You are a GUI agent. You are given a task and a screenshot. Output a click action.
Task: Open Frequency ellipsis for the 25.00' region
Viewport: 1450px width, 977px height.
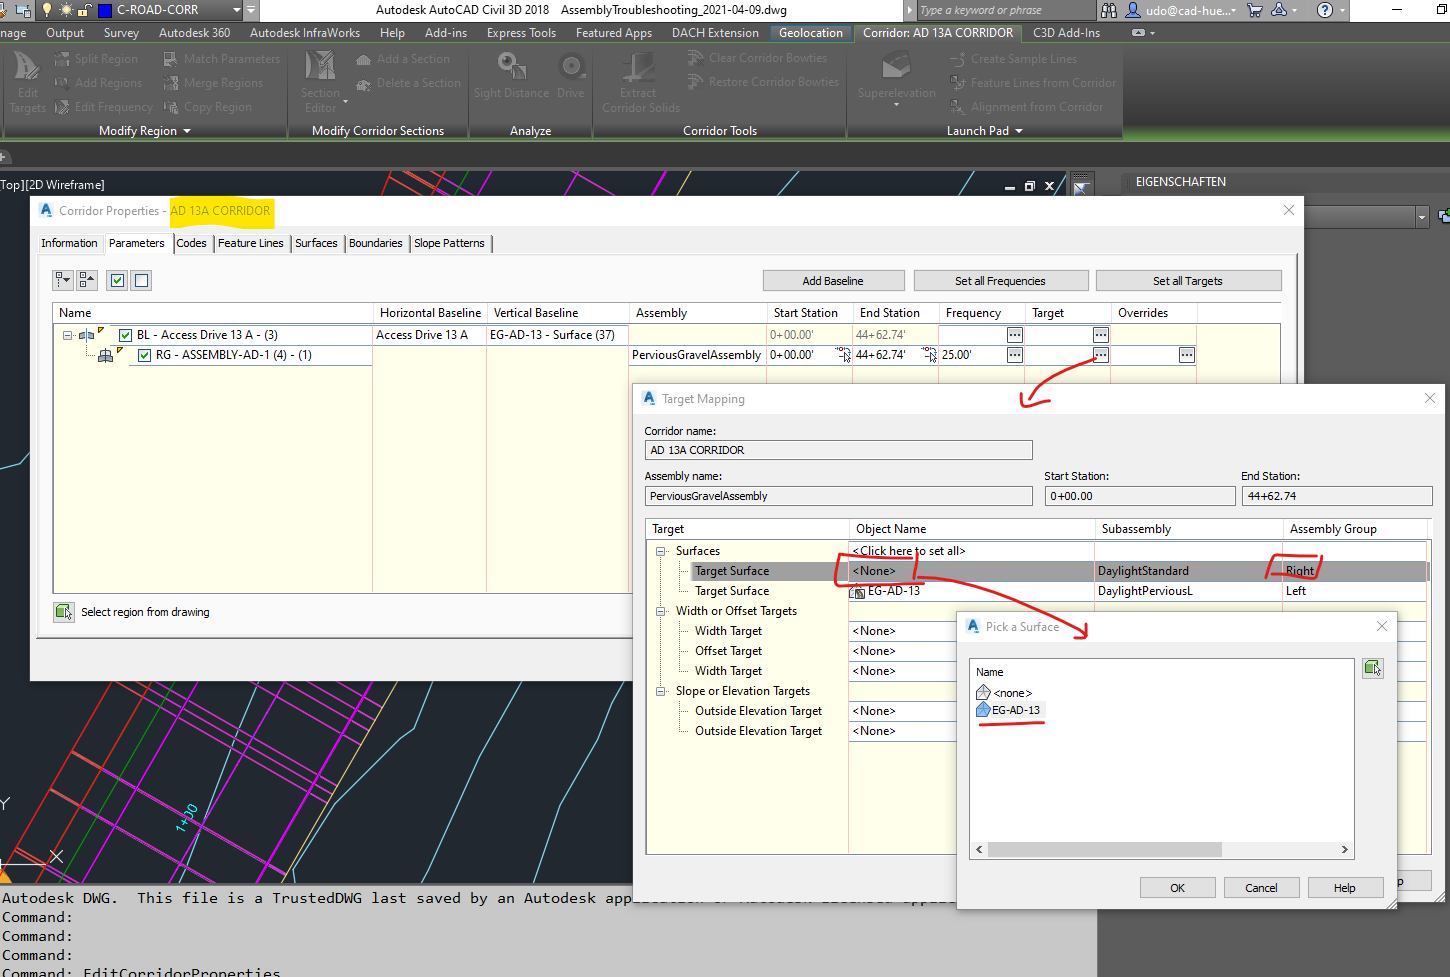click(1014, 355)
